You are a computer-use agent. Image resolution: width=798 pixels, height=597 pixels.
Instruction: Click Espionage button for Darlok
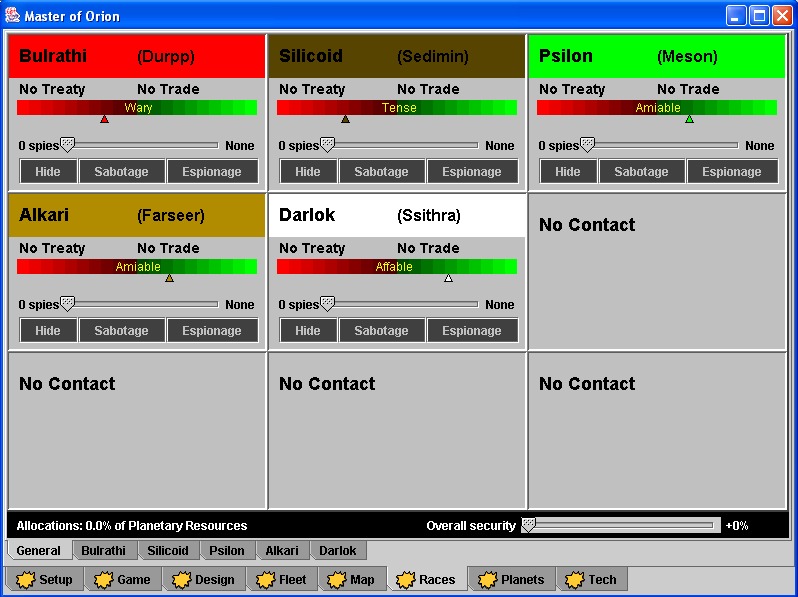coord(471,330)
